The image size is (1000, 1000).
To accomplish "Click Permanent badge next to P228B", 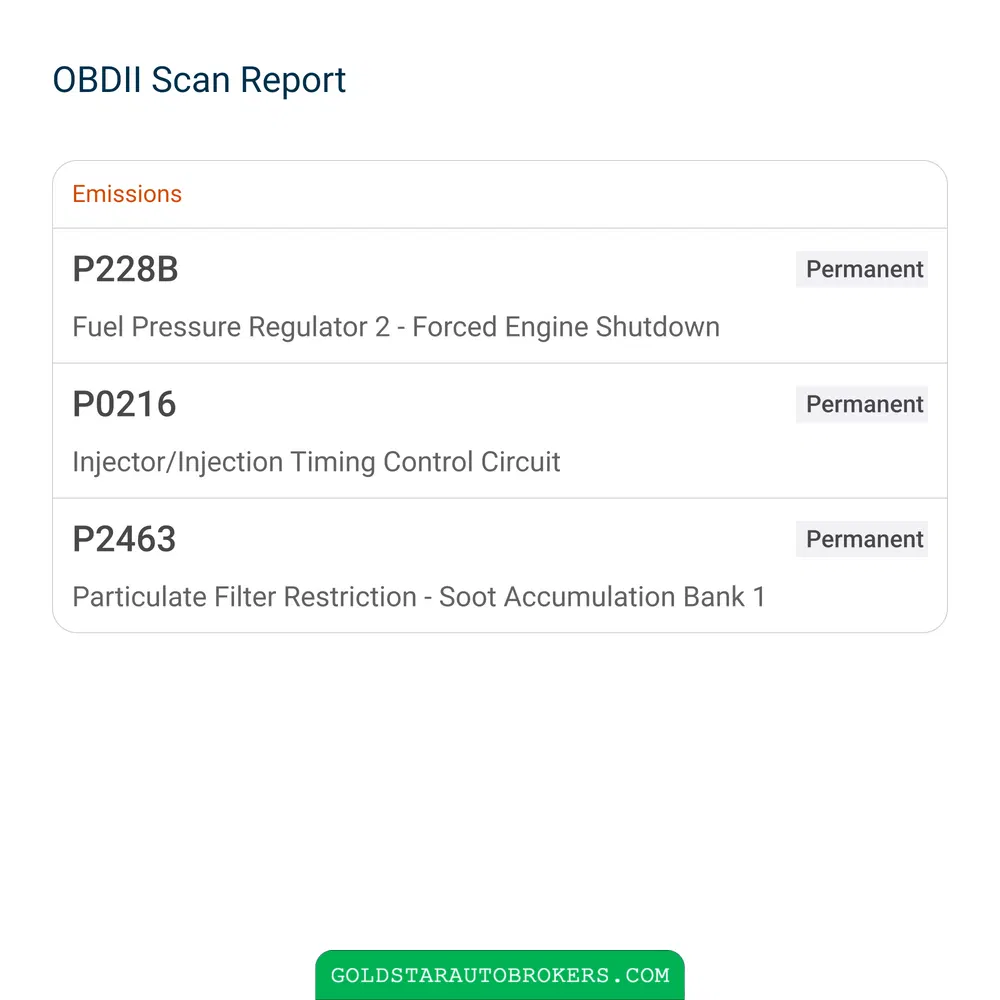I will coord(862,269).
